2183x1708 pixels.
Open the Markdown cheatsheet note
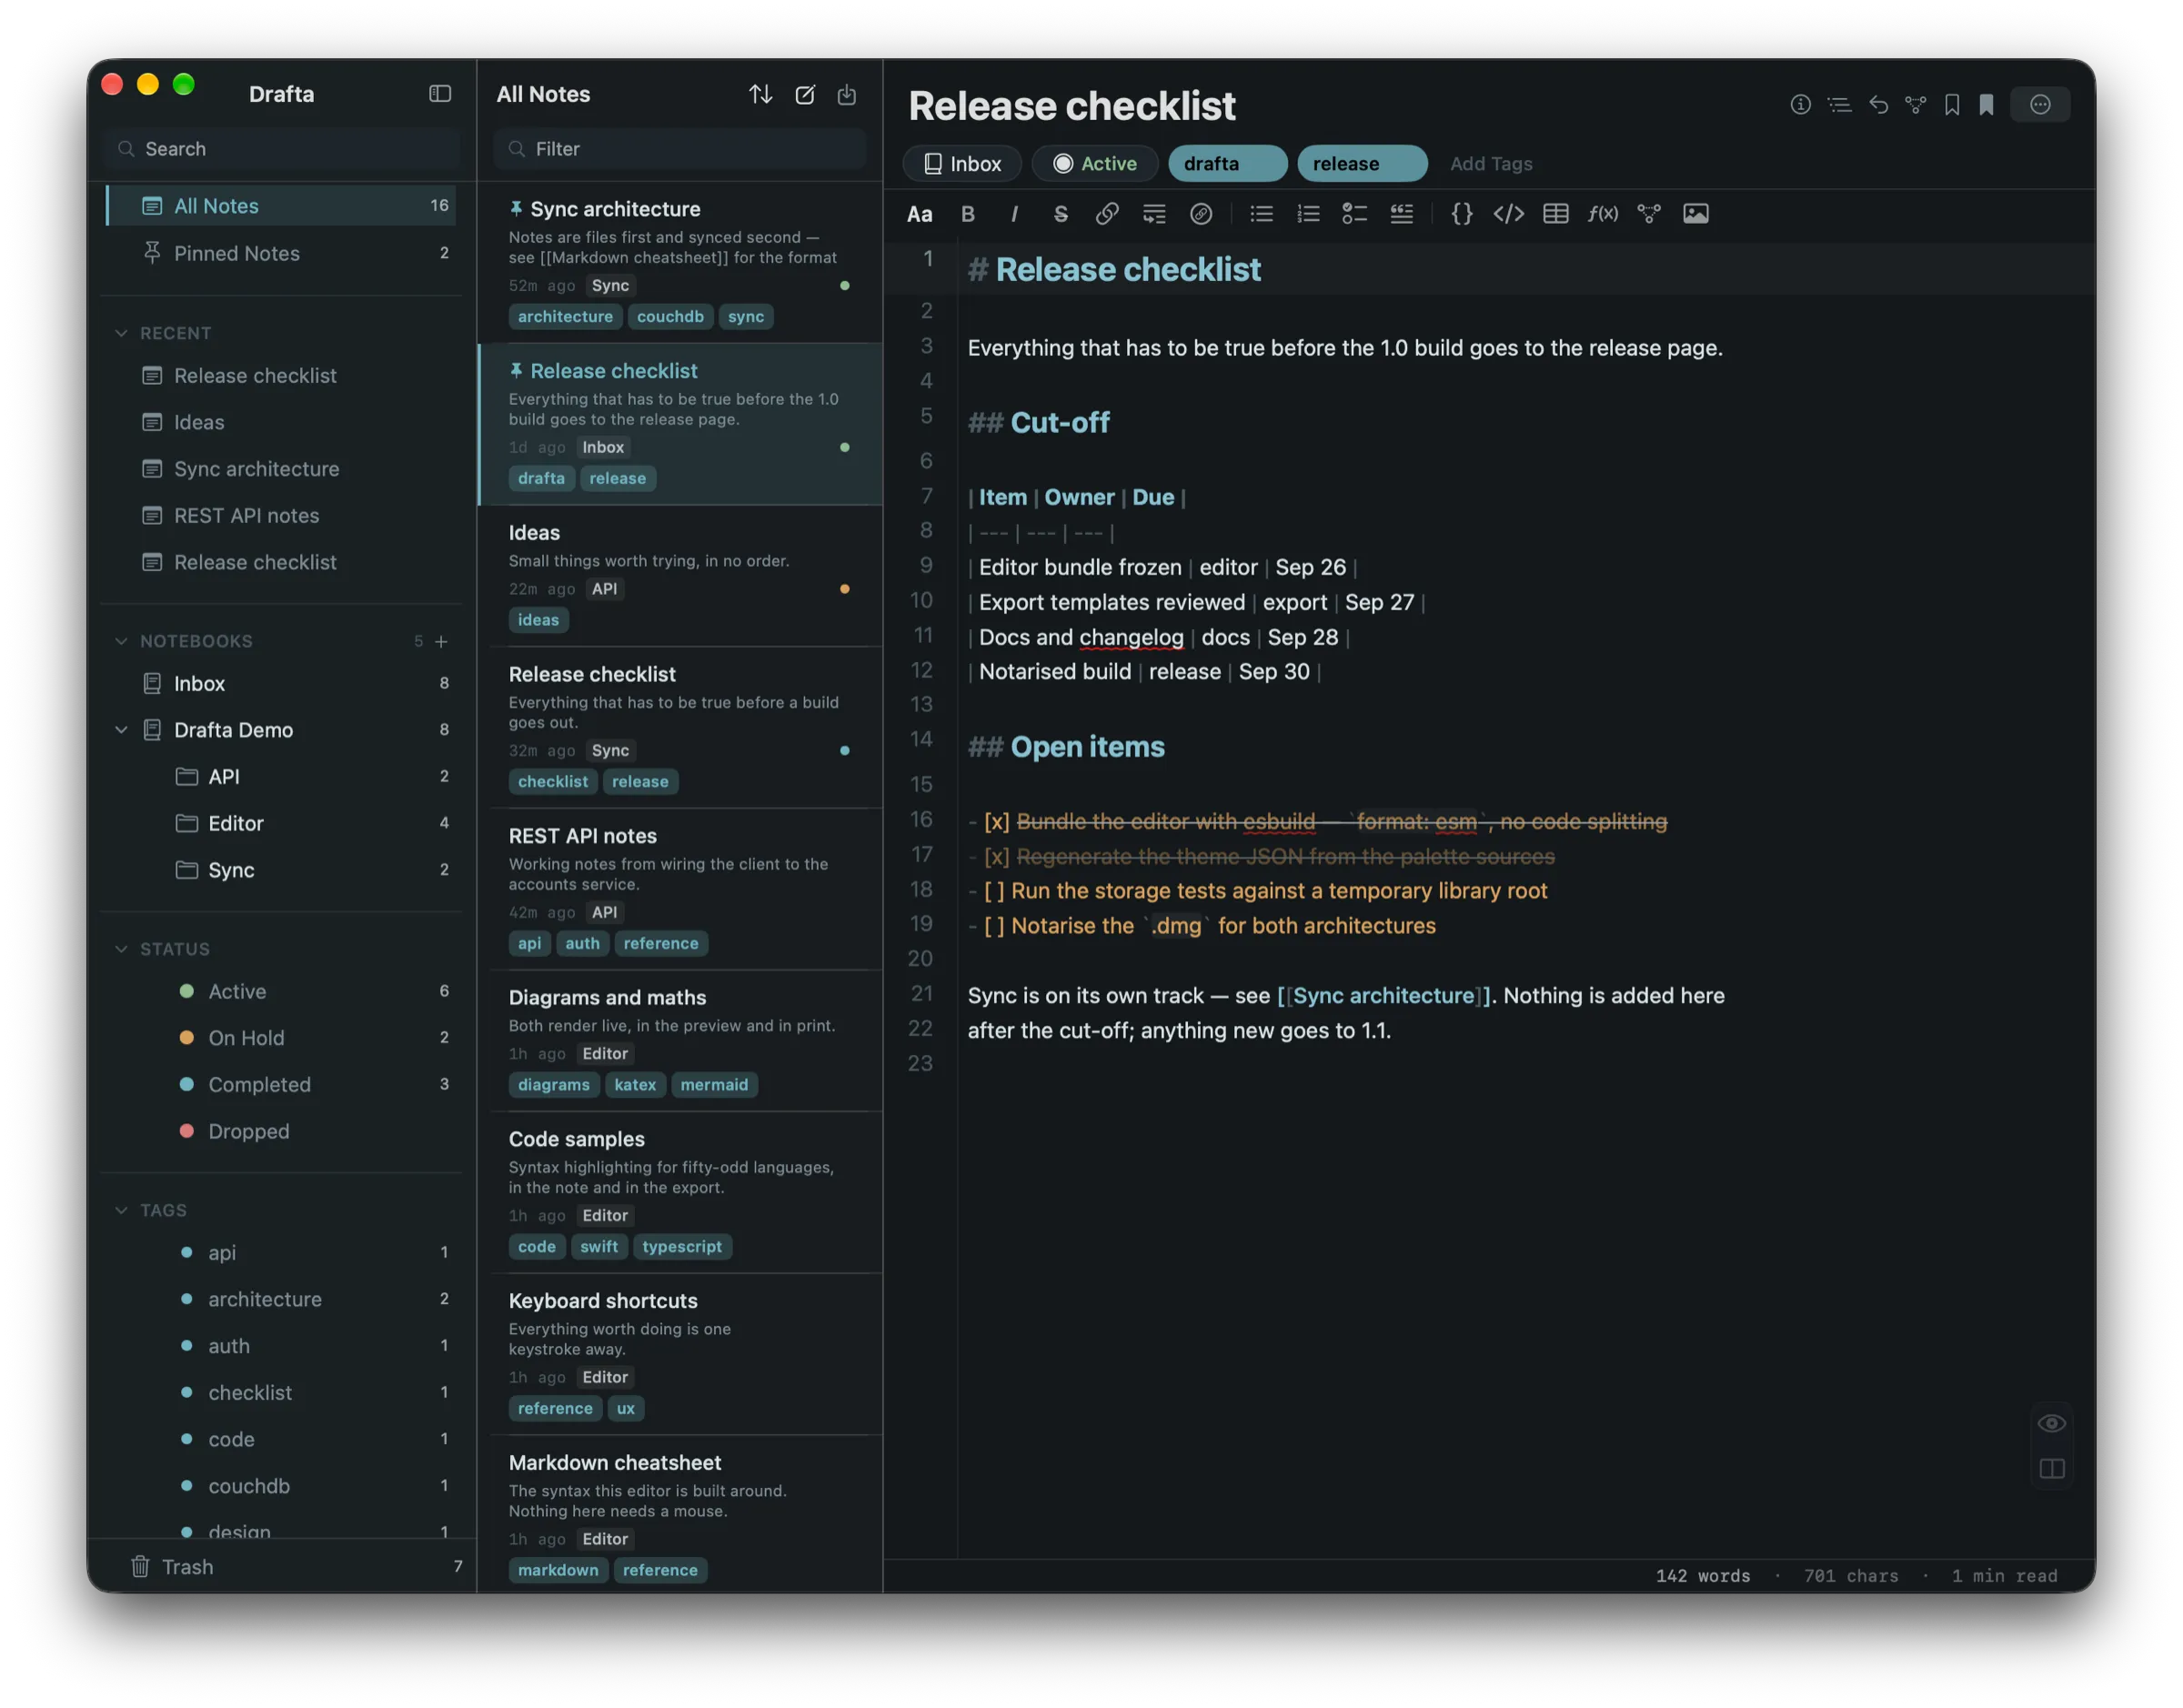tap(680, 1514)
